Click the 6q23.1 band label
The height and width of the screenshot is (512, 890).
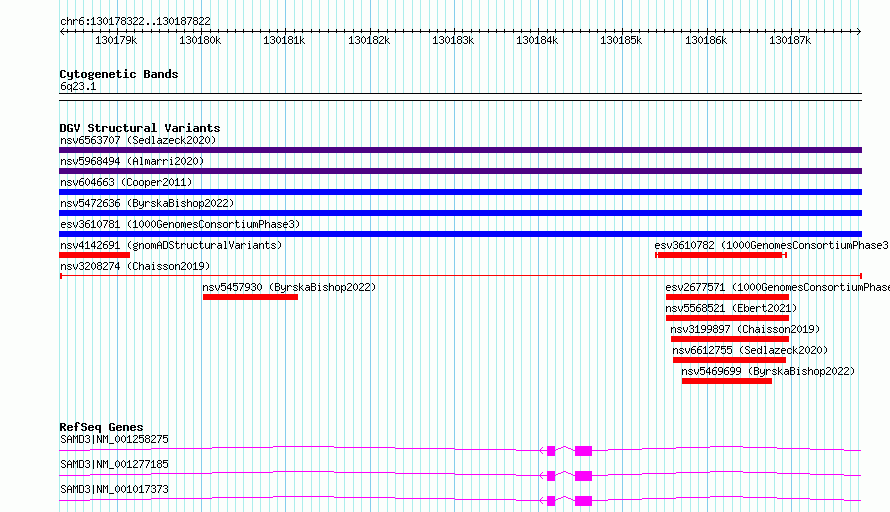(78, 86)
